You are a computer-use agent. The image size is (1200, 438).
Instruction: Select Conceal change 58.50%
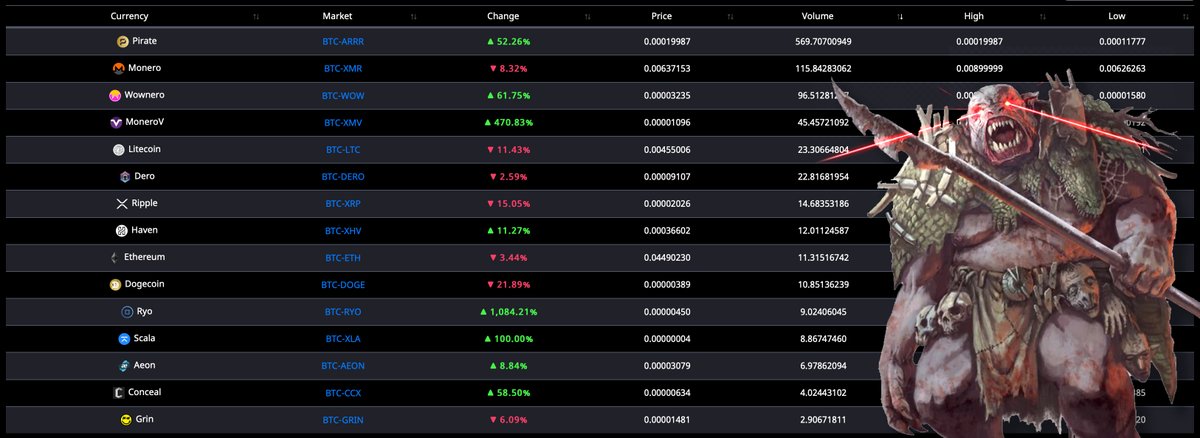tap(509, 392)
